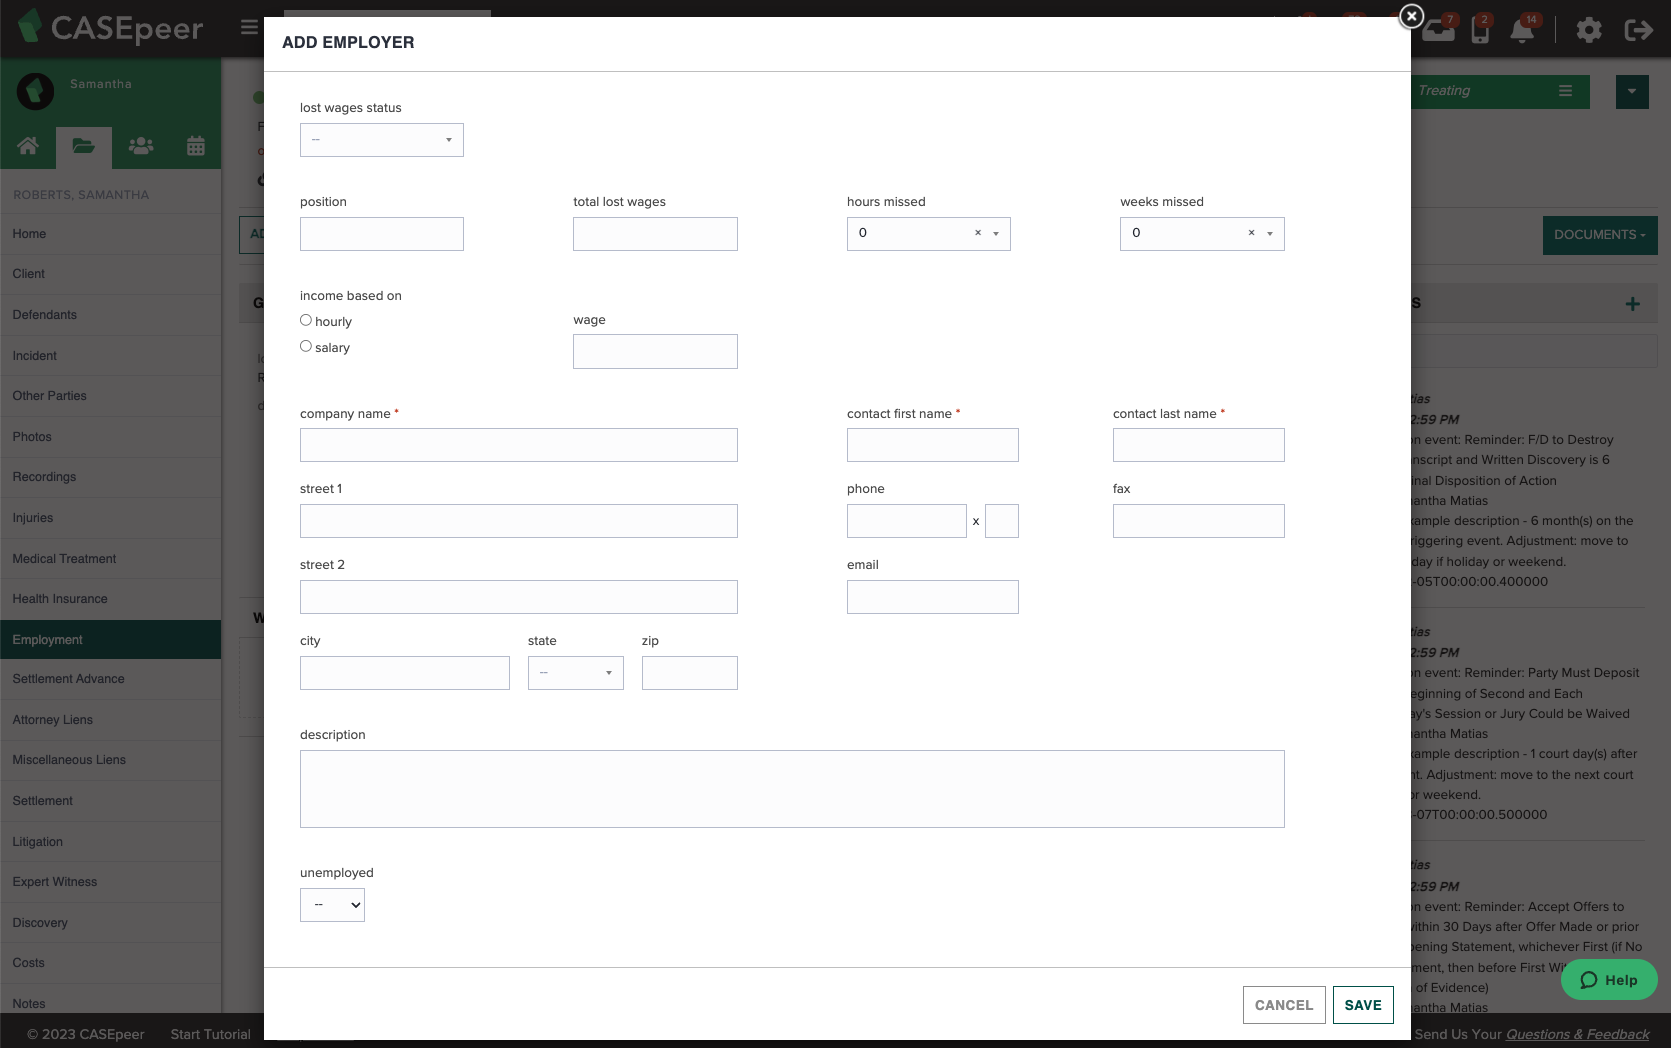The width and height of the screenshot is (1671, 1048).
Task: Open notifications via the bell icon
Action: point(1522,32)
